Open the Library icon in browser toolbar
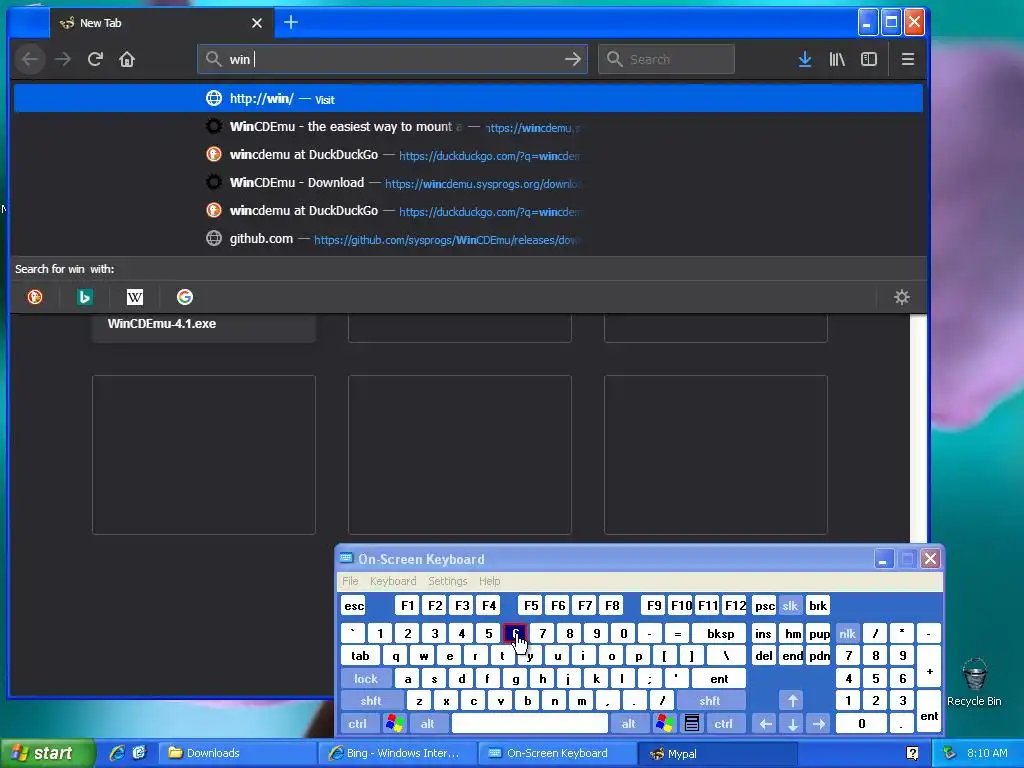Viewport: 1024px width, 768px height. point(837,59)
